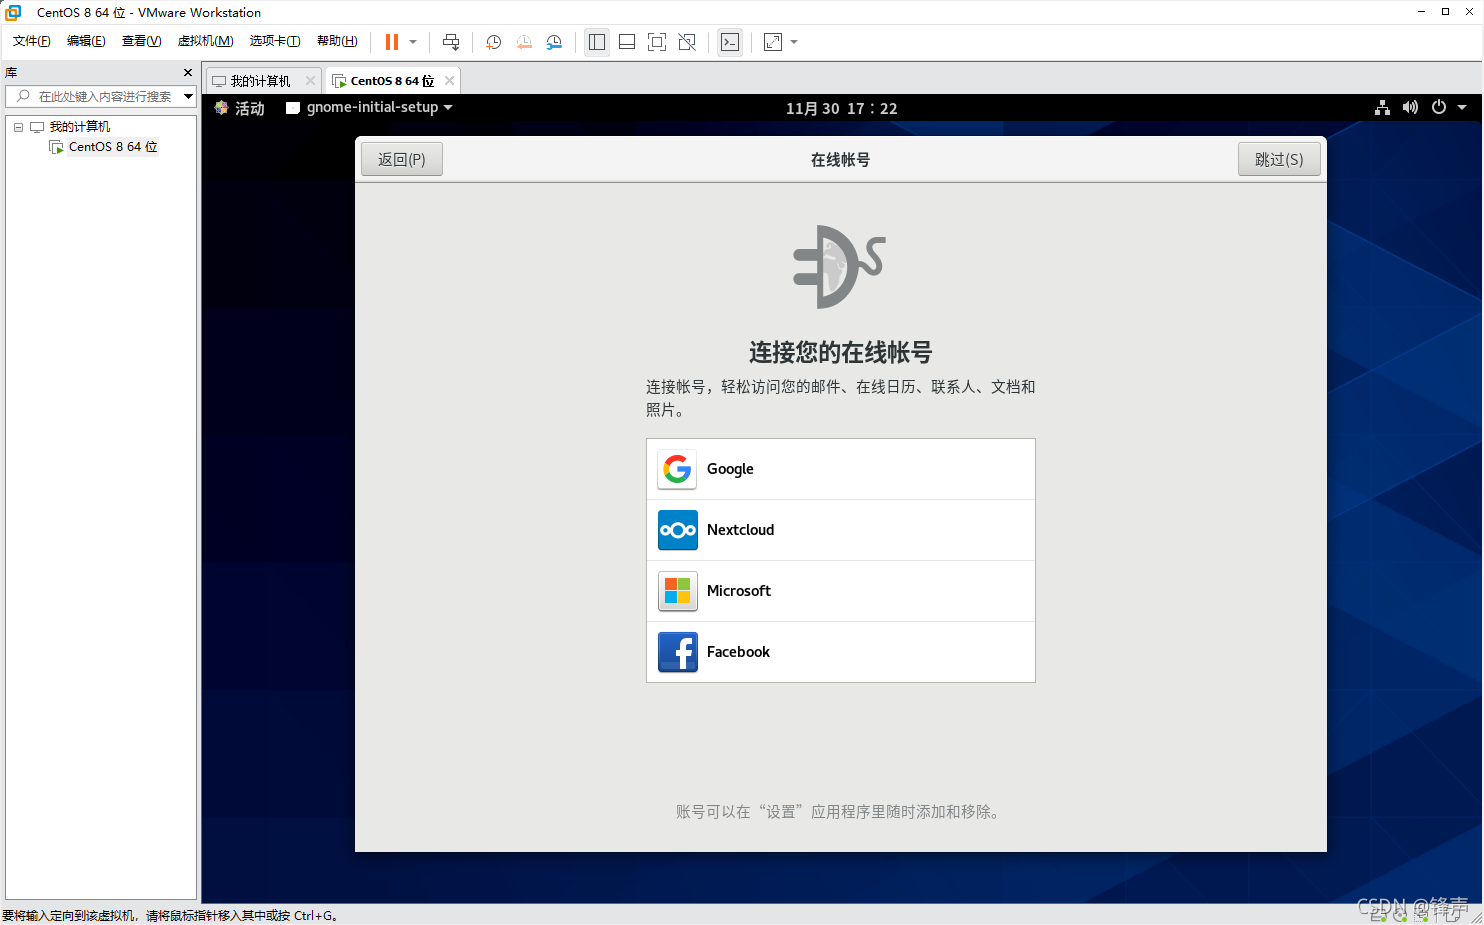Open the power options dropdown arrow beside pause
Image resolution: width=1484 pixels, height=925 pixels.
[x=413, y=42]
